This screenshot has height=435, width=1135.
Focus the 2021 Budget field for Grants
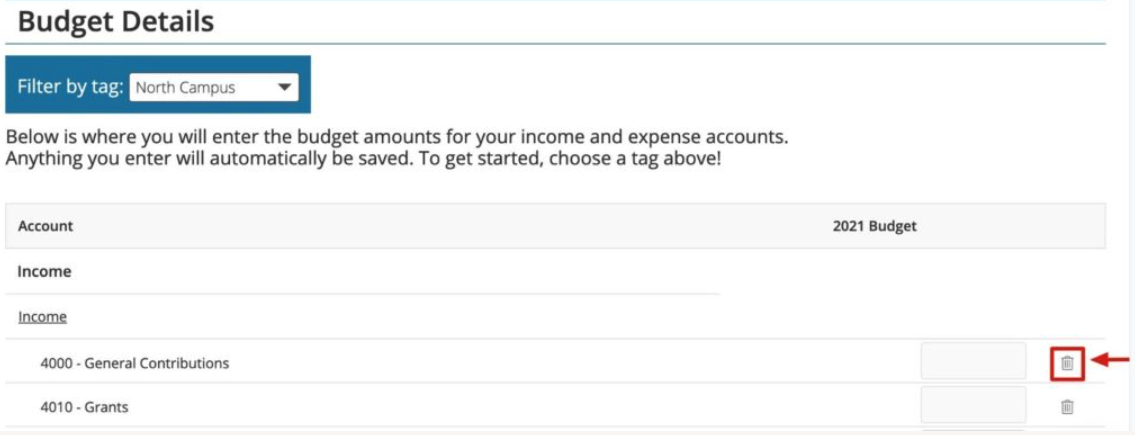click(973, 405)
